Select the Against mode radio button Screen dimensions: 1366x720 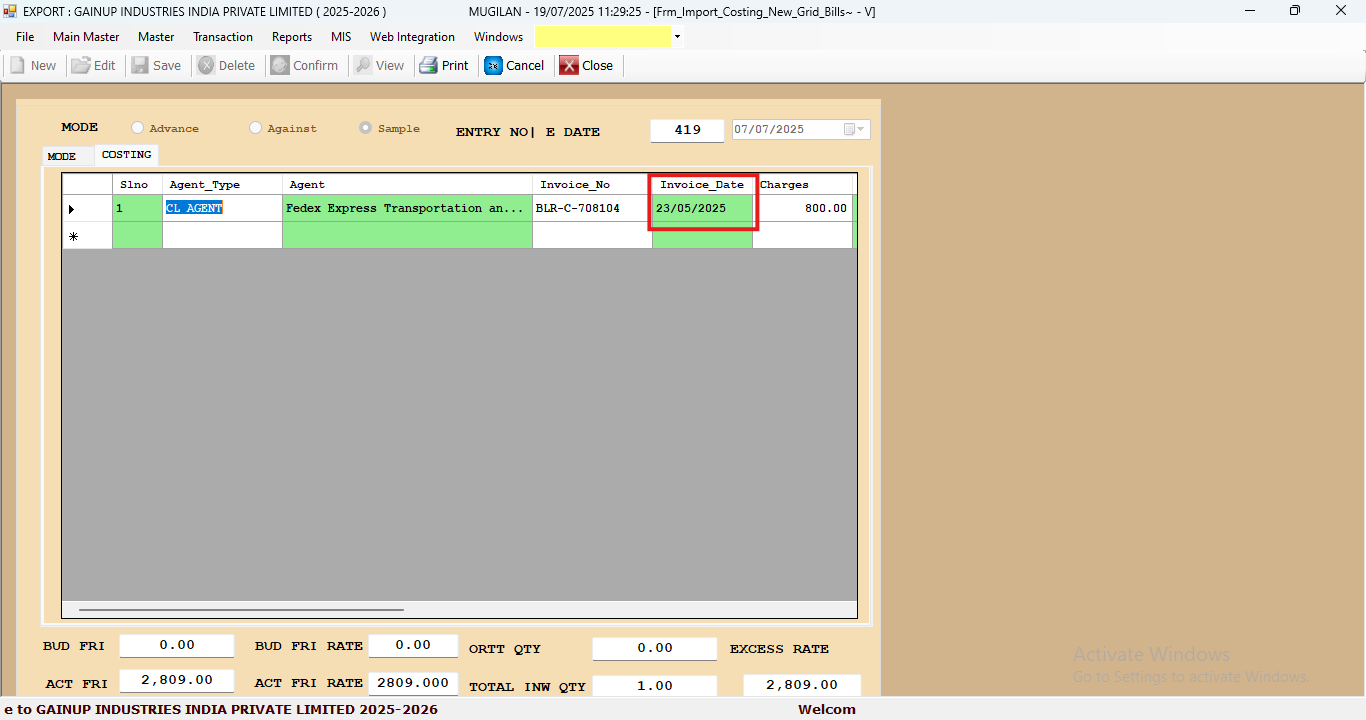(x=256, y=128)
